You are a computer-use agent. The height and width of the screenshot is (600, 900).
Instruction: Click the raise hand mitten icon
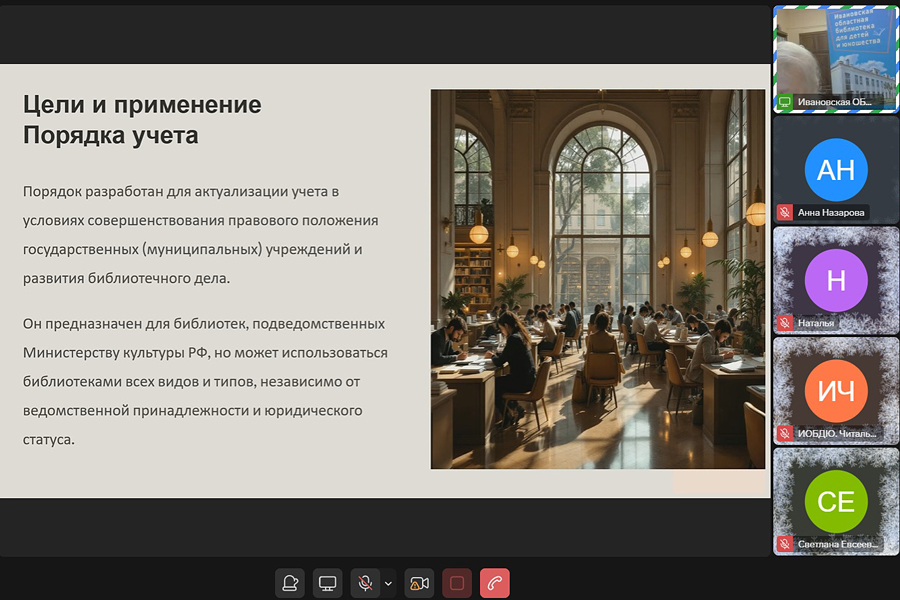click(290, 583)
